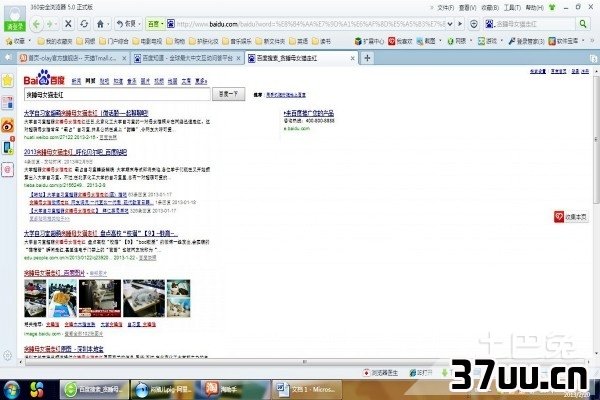Click the 收藏本页 bookmark page button

[x=571, y=217]
